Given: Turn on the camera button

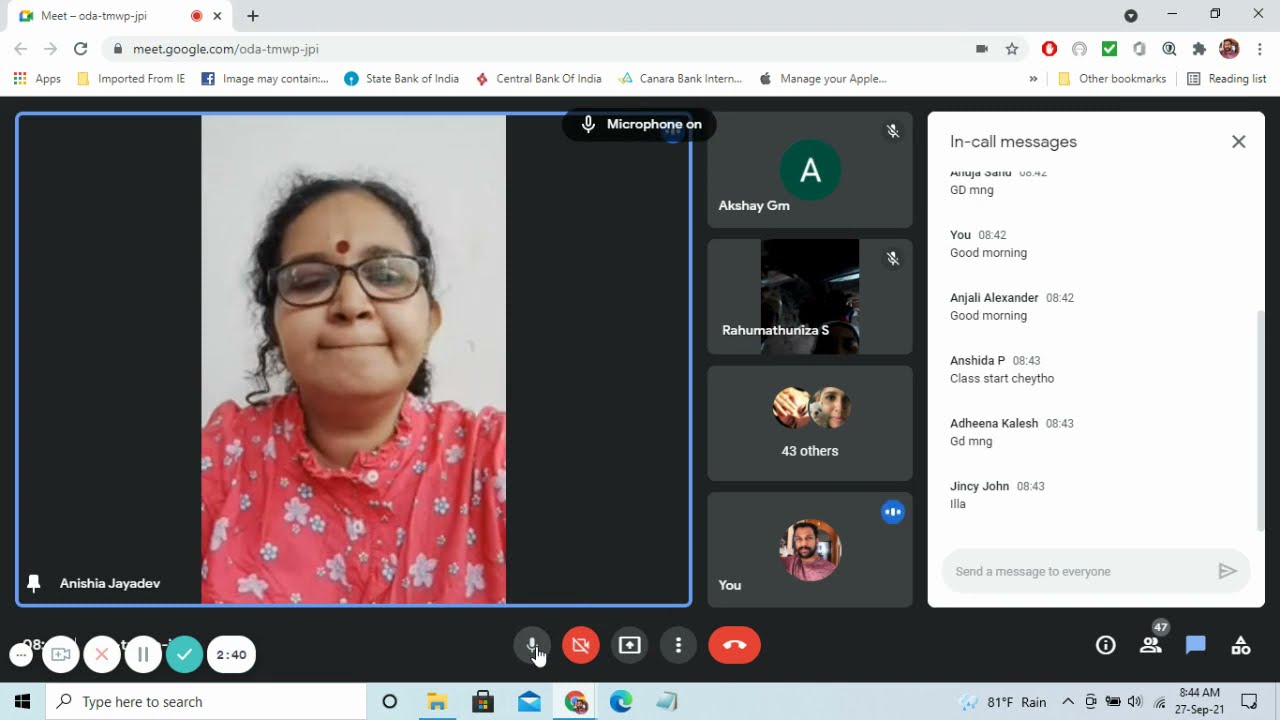Looking at the screenshot, I should [581, 645].
